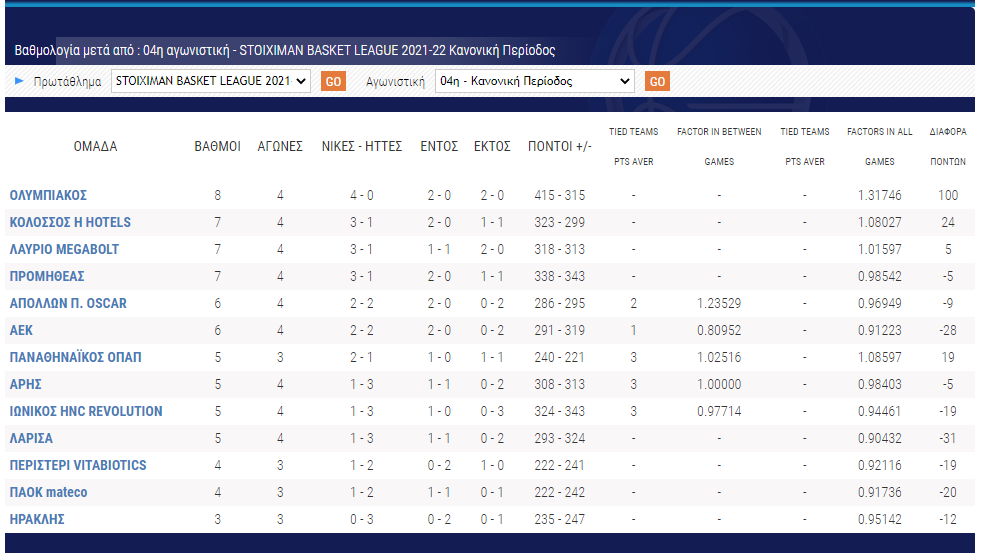Click points value 293 - 324
Screen dimensions: 983x553
coord(560,438)
